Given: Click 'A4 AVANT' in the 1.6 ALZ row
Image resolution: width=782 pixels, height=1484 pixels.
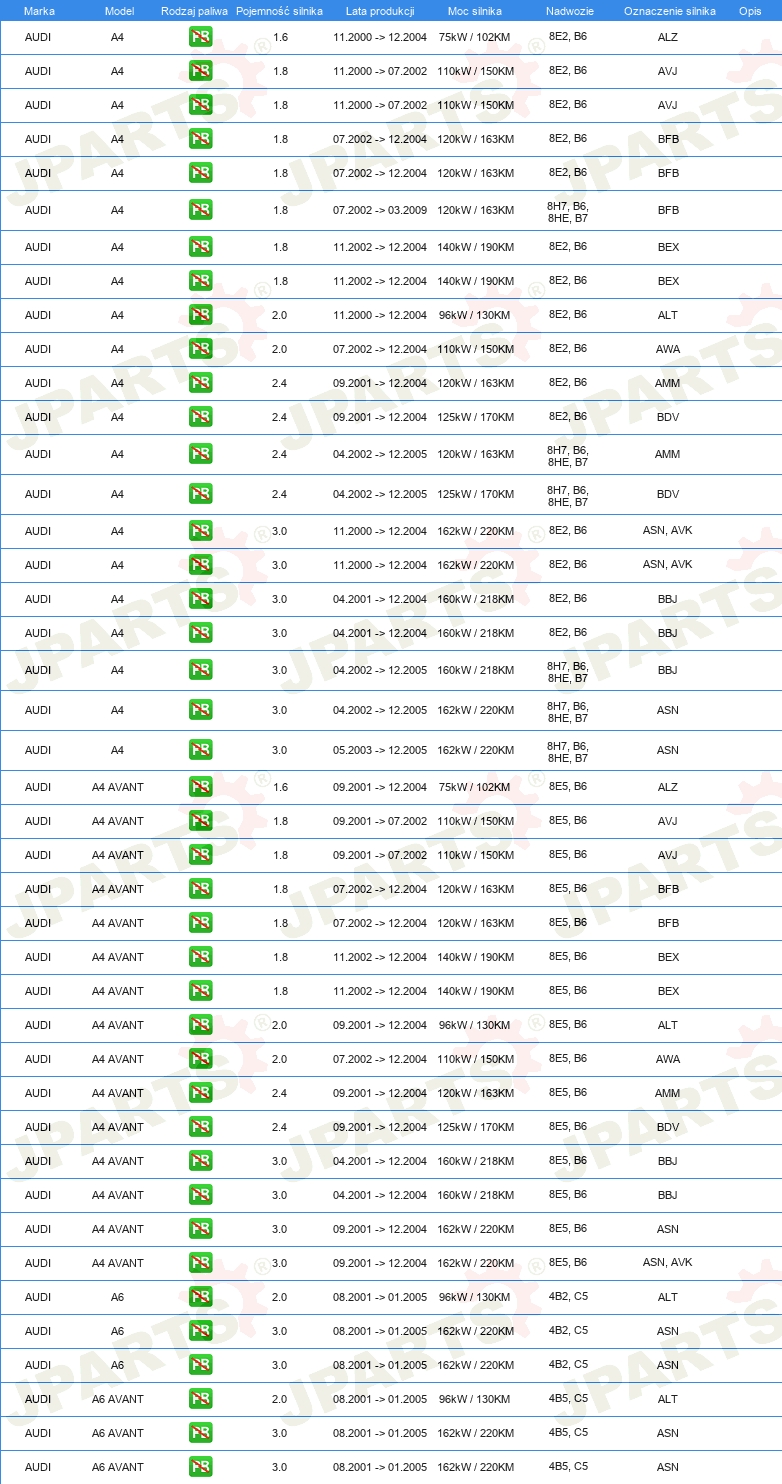Looking at the screenshot, I should pos(118,787).
